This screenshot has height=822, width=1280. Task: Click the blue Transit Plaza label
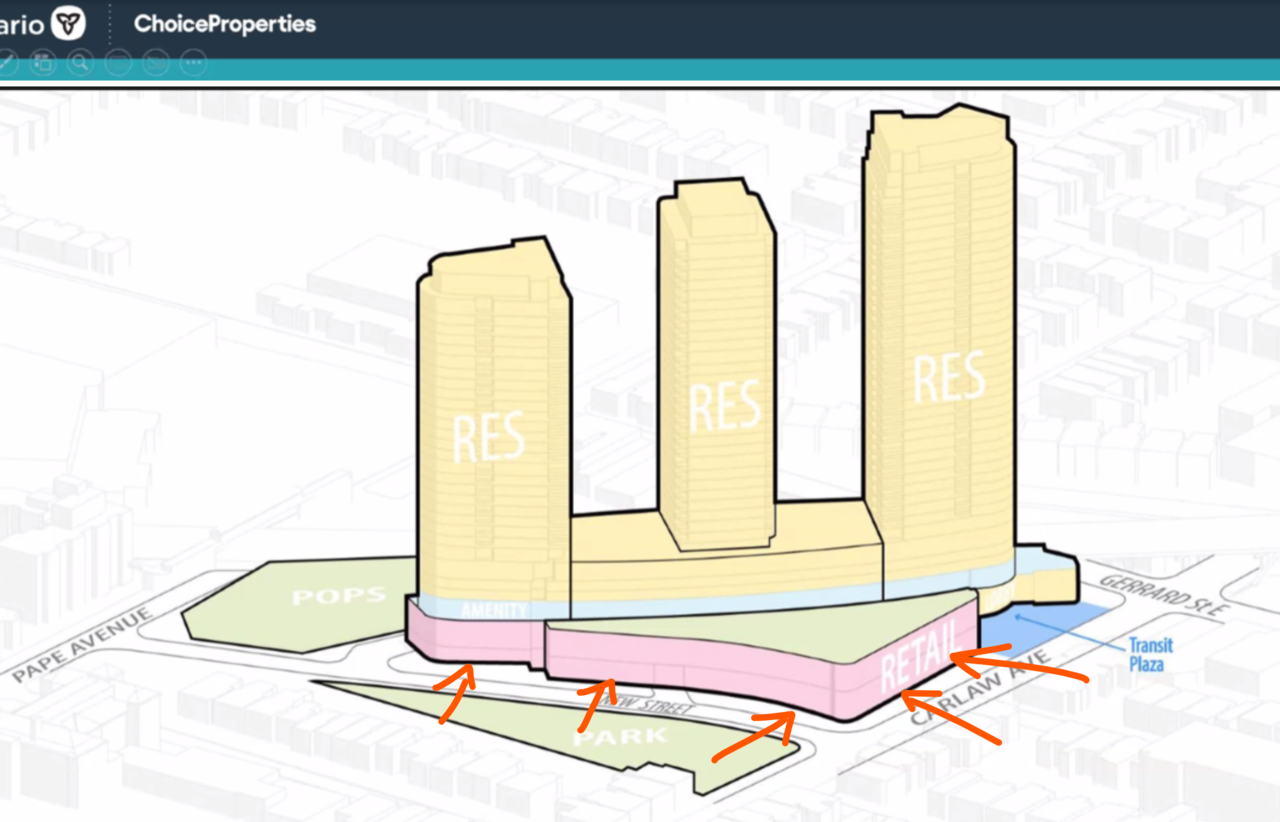tap(1150, 654)
